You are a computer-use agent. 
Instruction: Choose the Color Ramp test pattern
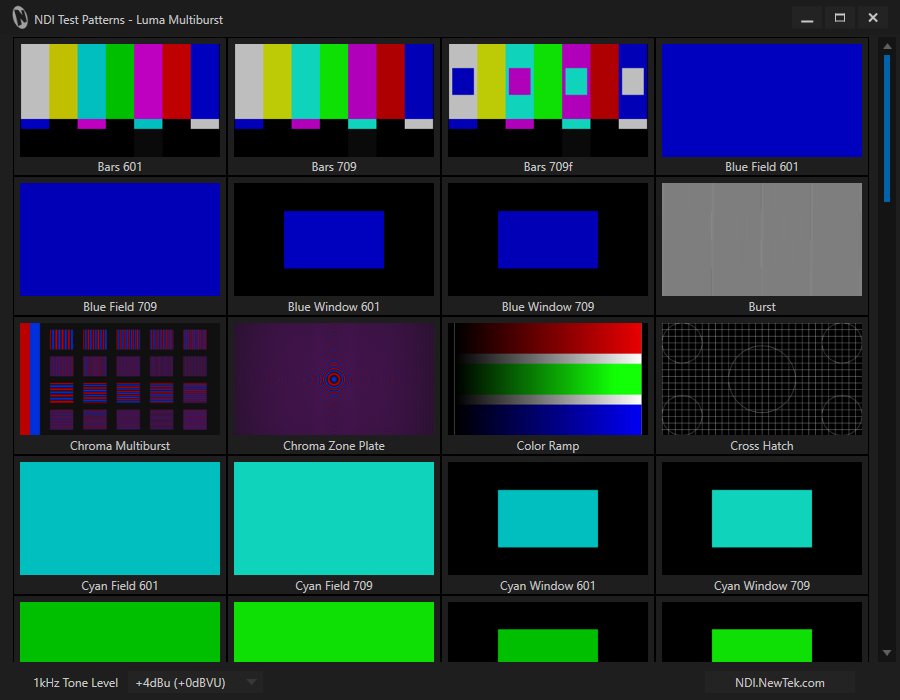point(548,379)
